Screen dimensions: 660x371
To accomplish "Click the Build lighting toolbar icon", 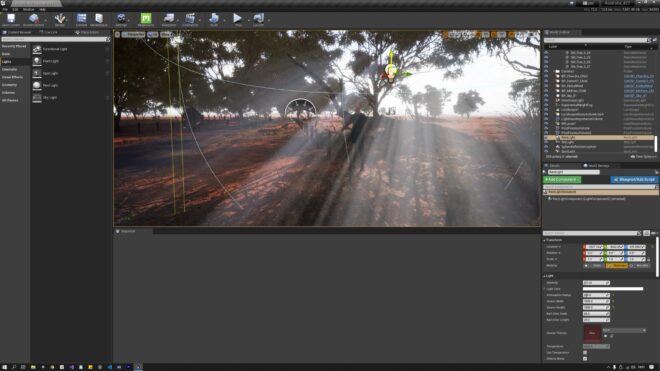I will [x=214, y=19].
